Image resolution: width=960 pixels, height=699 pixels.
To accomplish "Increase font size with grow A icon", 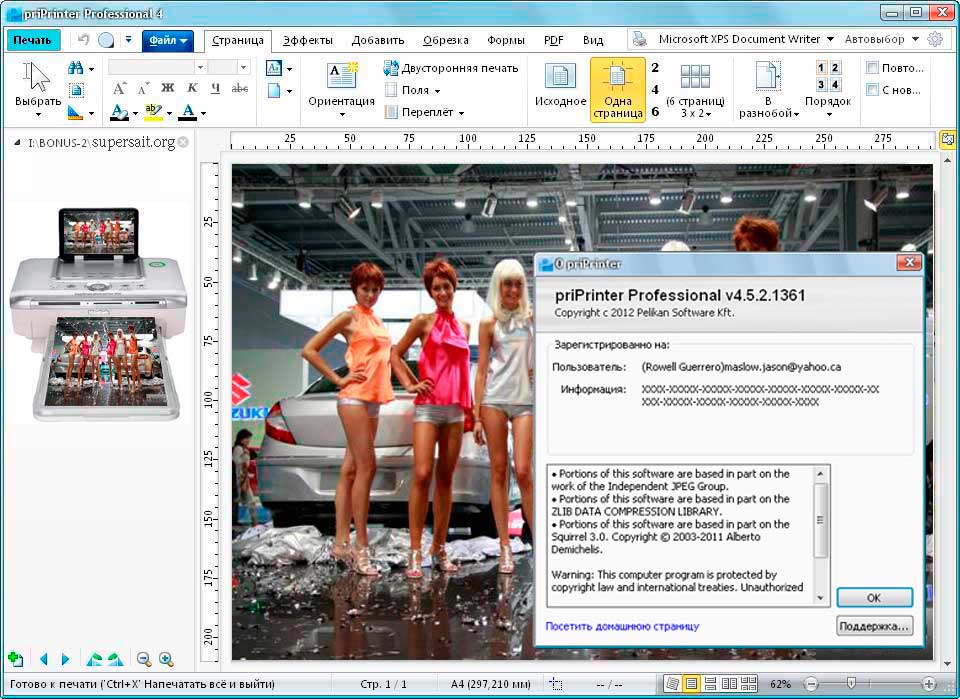I will [x=120, y=89].
